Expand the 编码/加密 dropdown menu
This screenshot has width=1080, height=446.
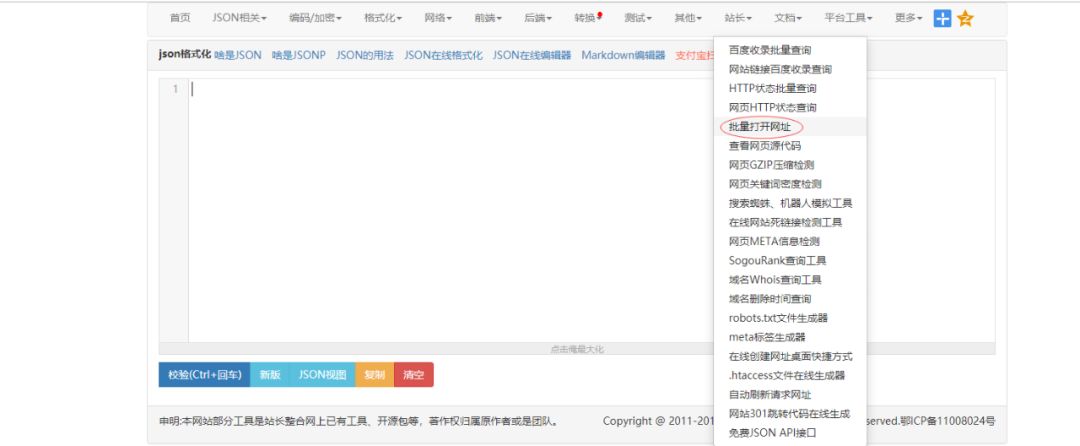(x=315, y=19)
